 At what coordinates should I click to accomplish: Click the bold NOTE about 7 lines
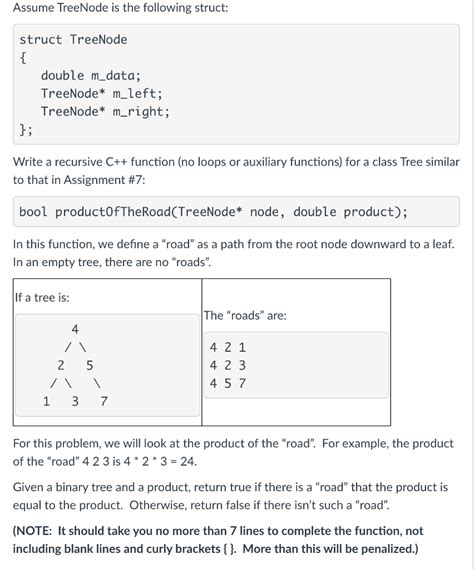[x=218, y=540]
